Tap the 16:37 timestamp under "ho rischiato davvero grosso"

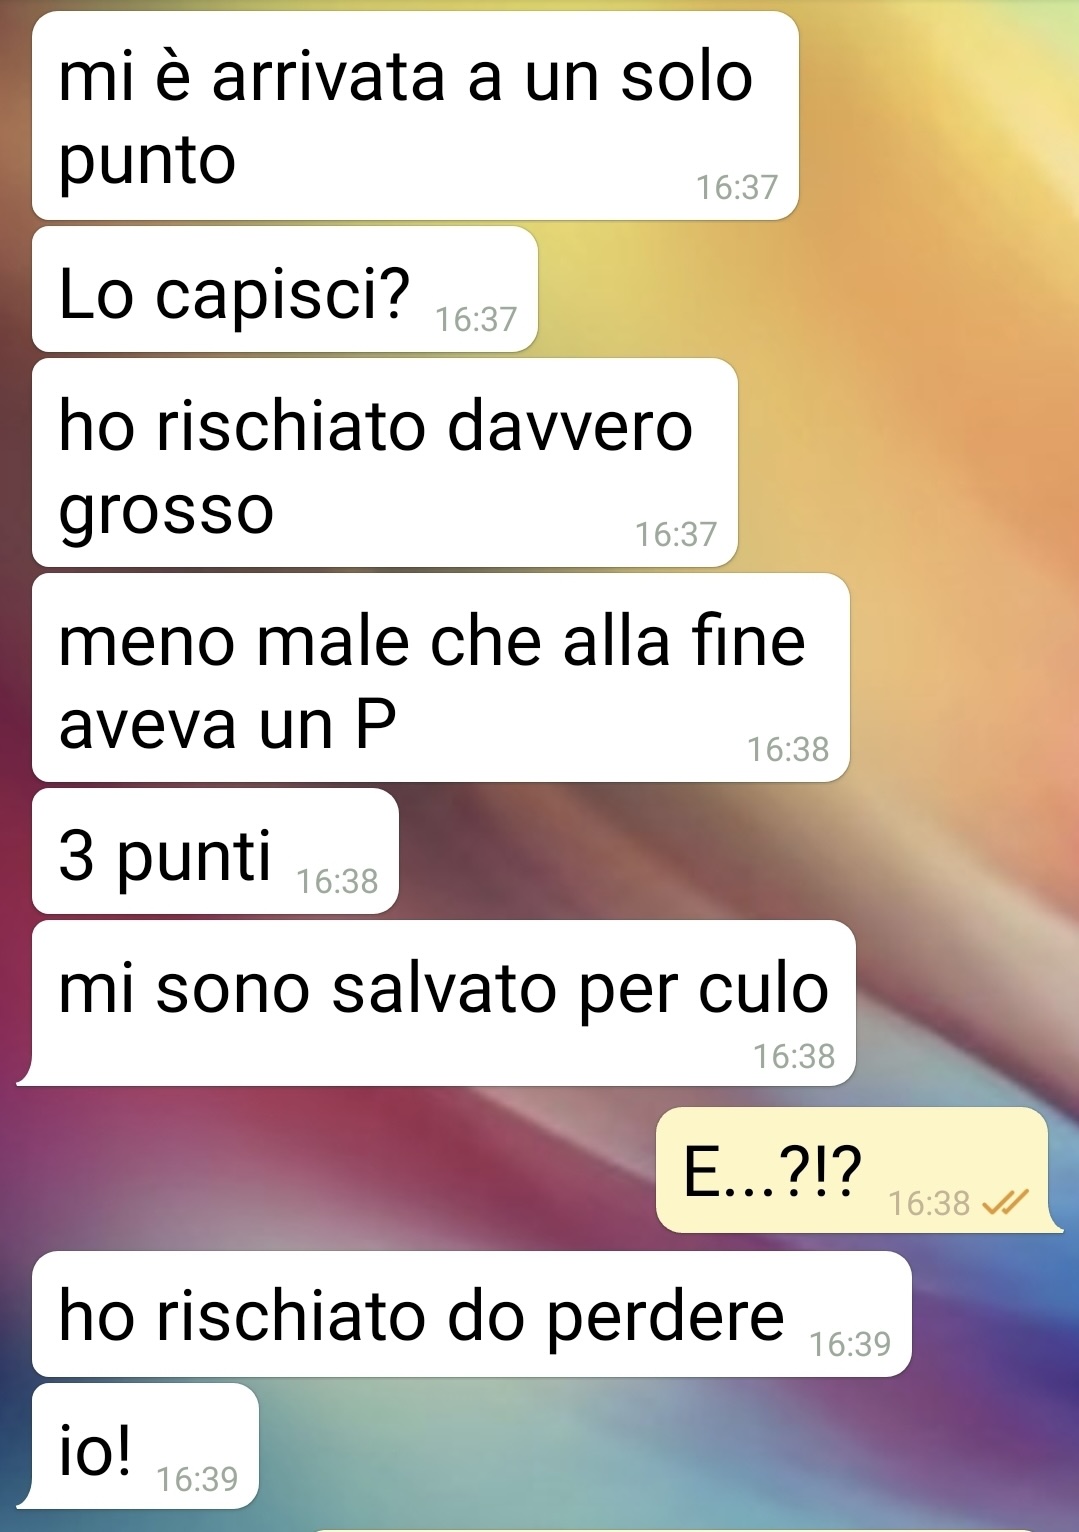676,534
